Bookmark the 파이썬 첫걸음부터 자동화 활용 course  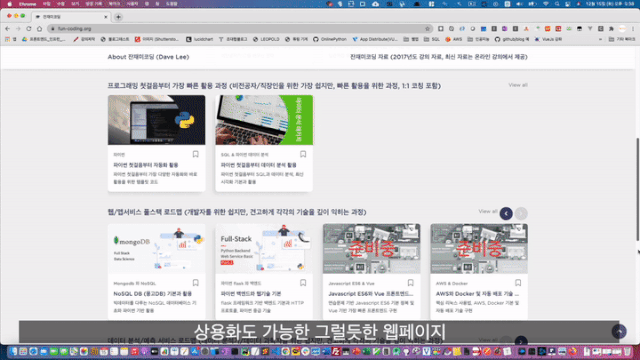tap(196, 154)
